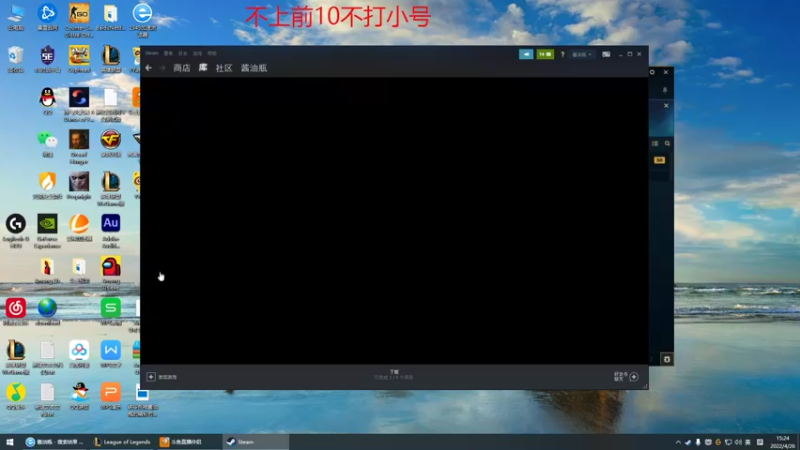Expand the account name dropdown in Steam

tap(582, 54)
